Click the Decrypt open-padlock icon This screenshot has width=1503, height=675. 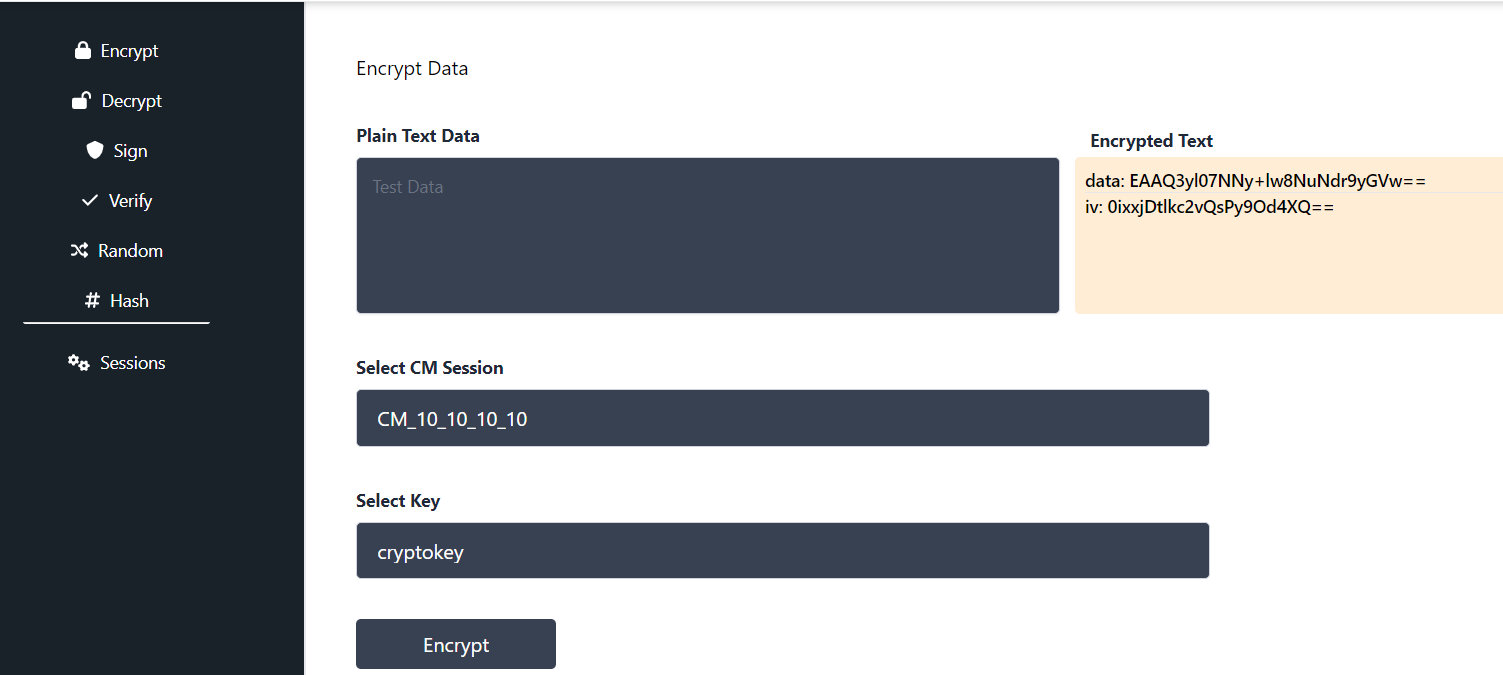[81, 100]
